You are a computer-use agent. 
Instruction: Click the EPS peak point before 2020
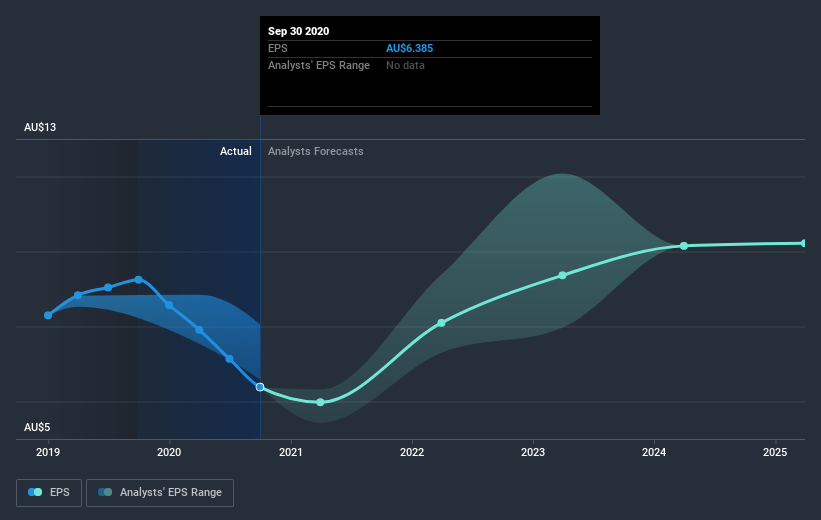coord(138,280)
